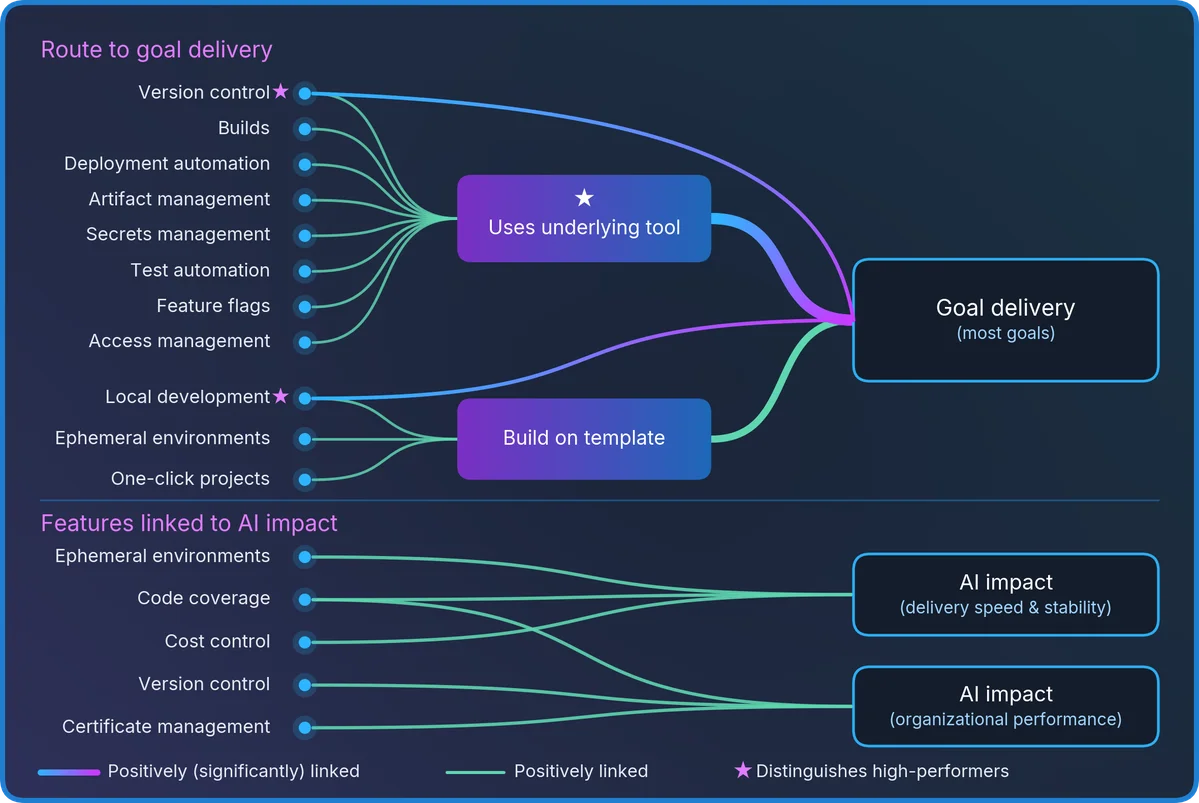The width and height of the screenshot is (1199, 803).
Task: Click the Goal delivery (most goals) box
Action: [x=1006, y=320]
